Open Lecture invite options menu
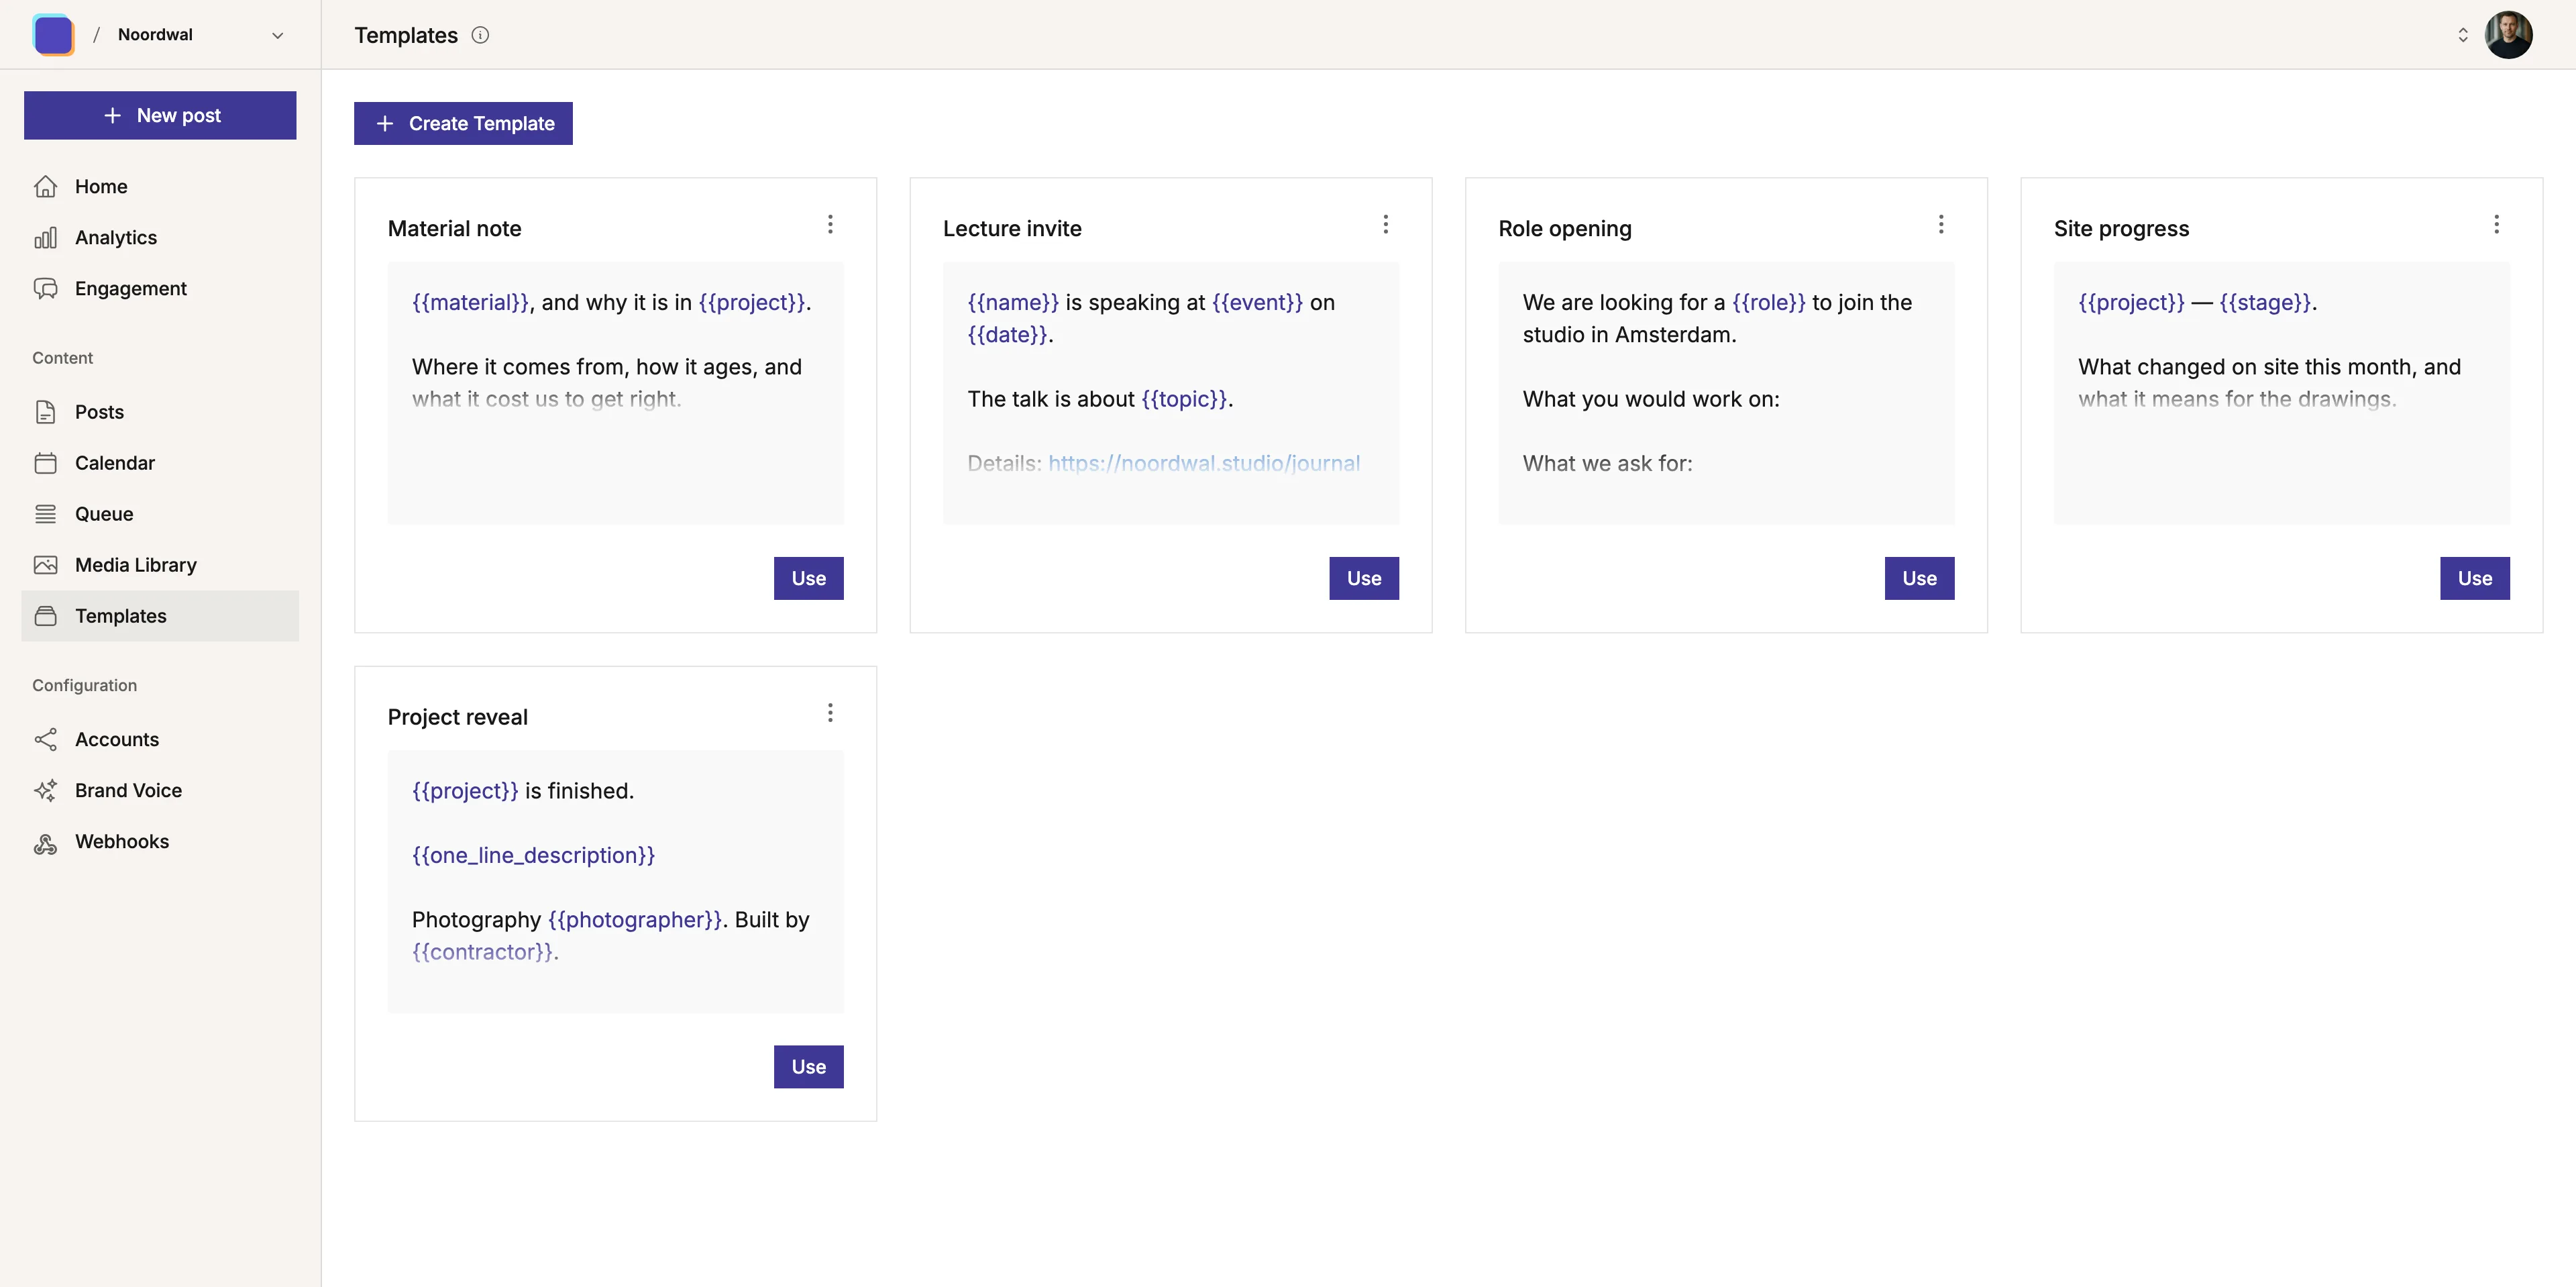The height and width of the screenshot is (1287, 2576). tap(1386, 224)
